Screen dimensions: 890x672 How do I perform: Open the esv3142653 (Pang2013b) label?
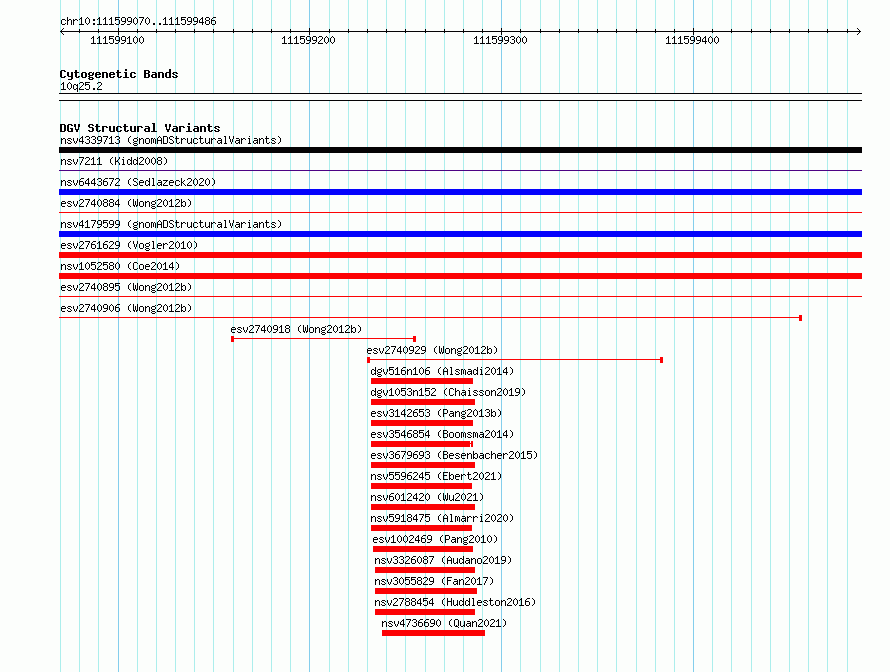436,413
